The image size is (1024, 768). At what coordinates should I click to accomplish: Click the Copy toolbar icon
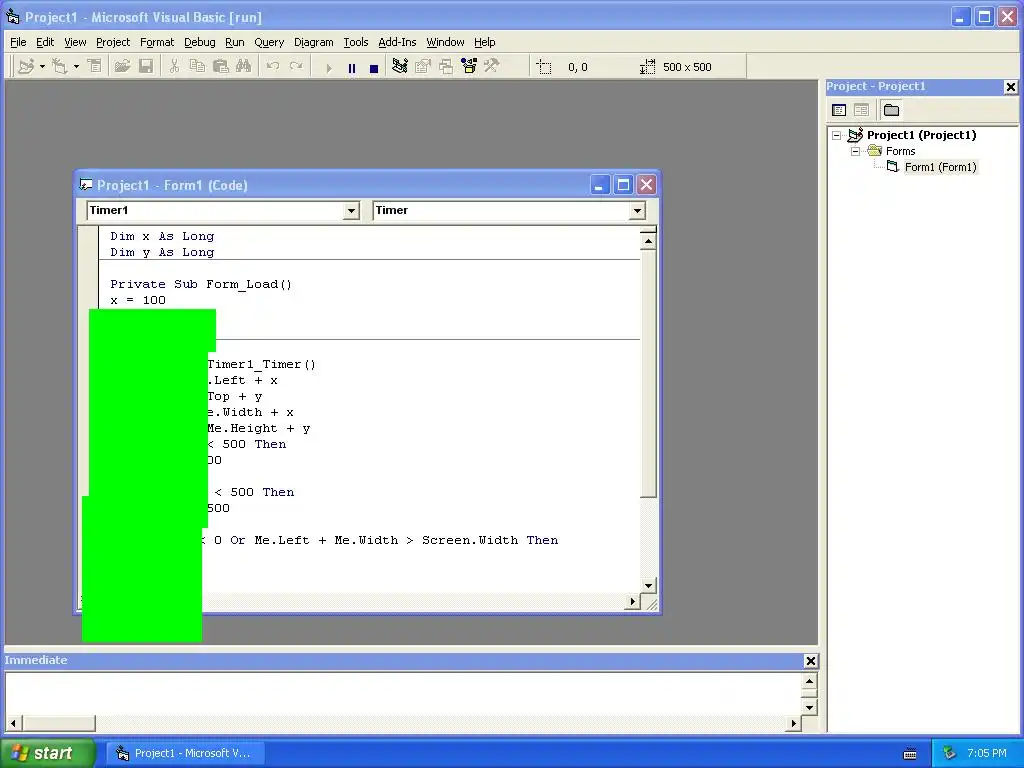tap(197, 67)
